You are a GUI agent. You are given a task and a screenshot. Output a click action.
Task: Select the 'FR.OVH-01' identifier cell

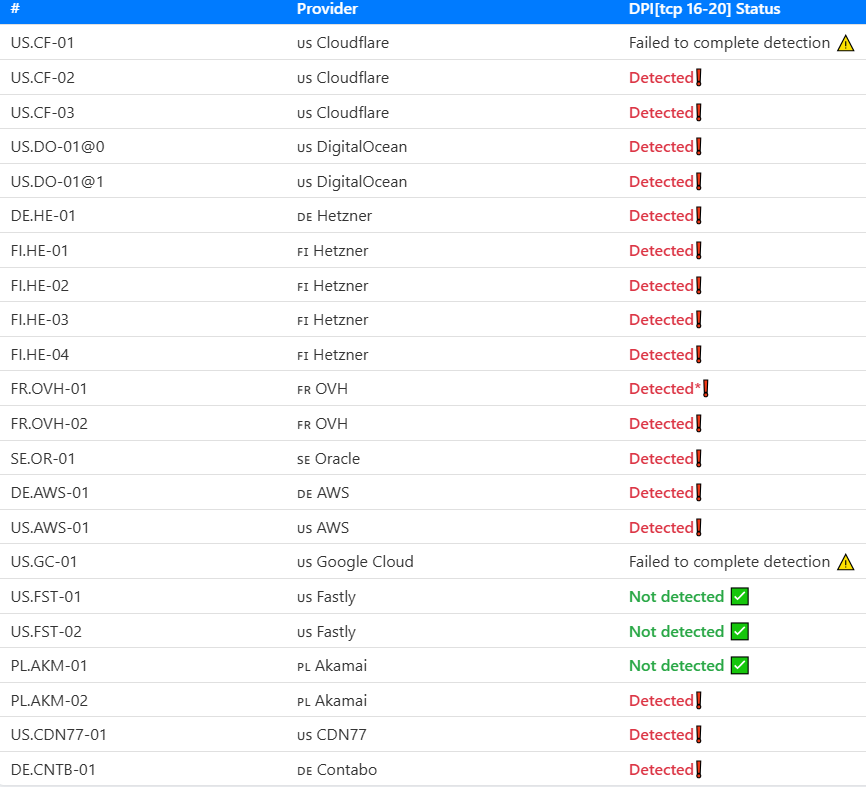click(x=49, y=389)
